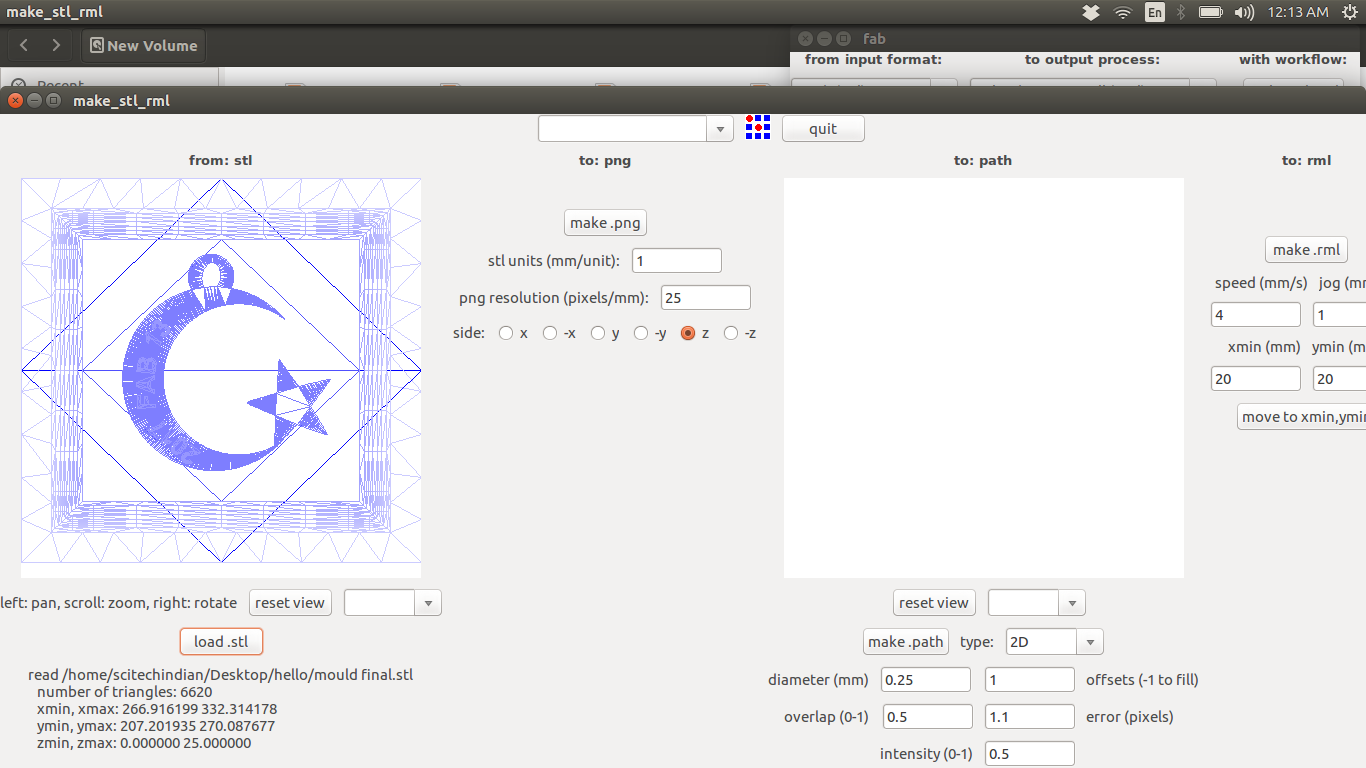Open the battery status indicator

coord(1210,12)
